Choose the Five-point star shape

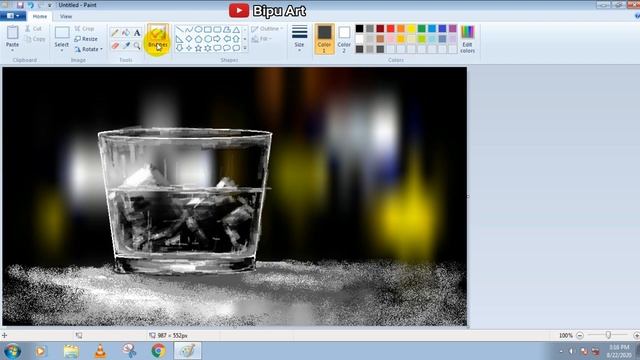click(198, 48)
